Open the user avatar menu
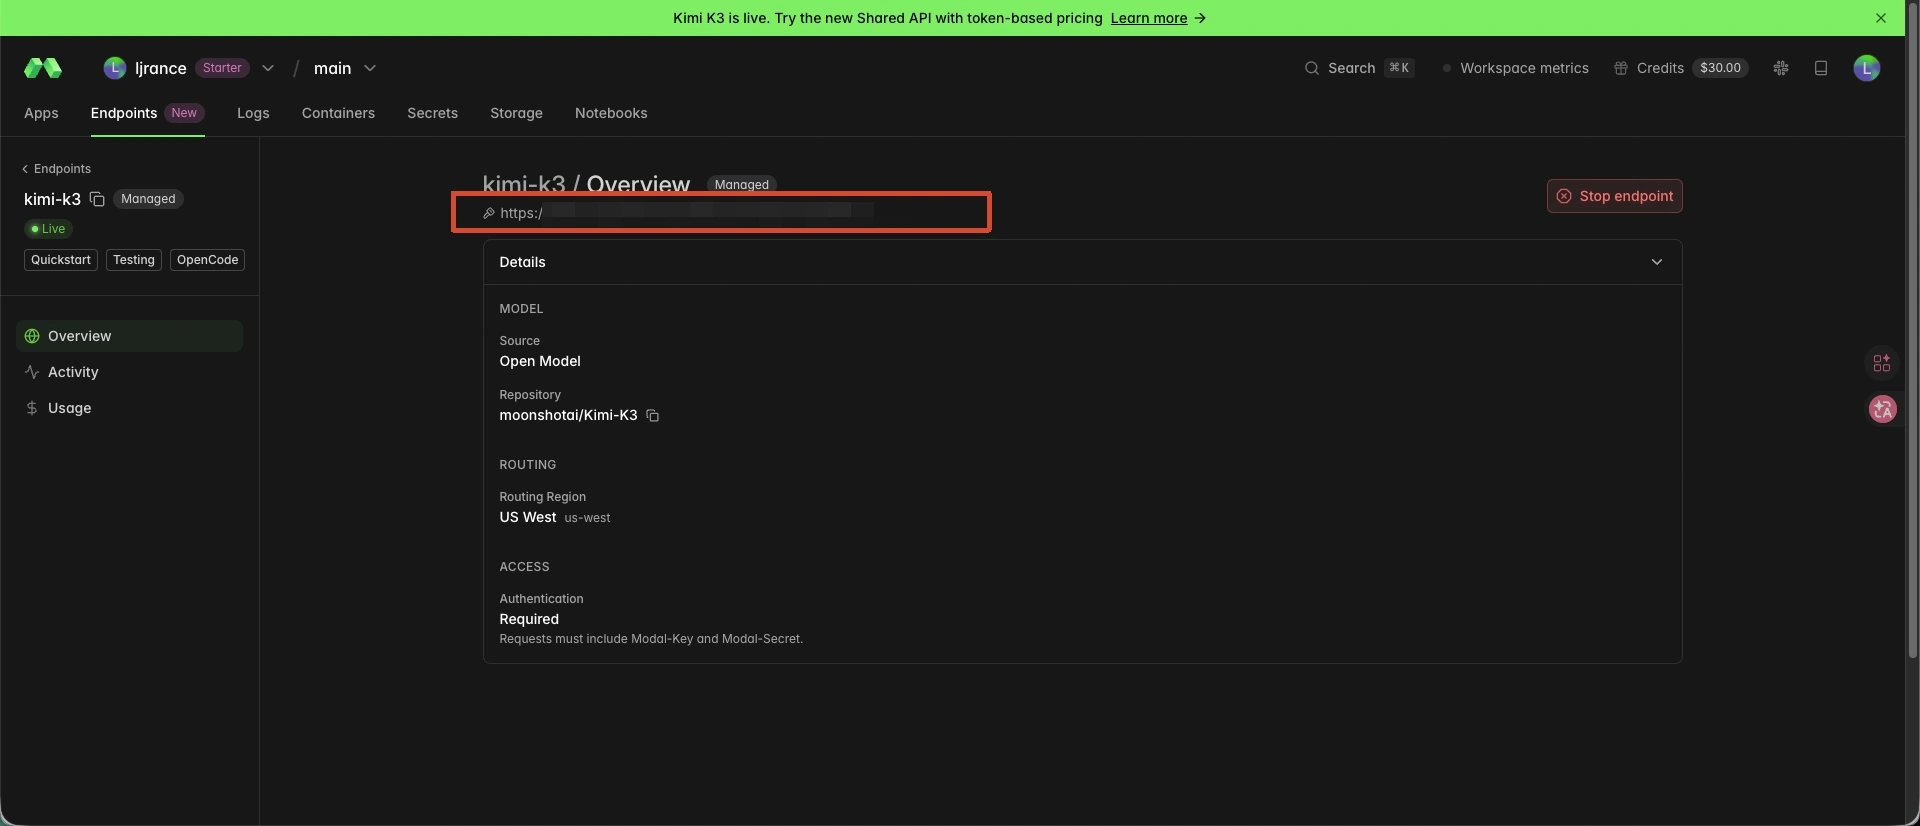The image size is (1920, 826). (1866, 68)
